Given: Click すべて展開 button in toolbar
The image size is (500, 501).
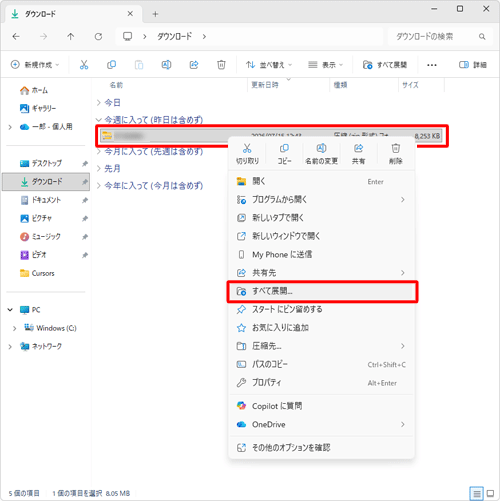Looking at the screenshot, I should (385, 65).
